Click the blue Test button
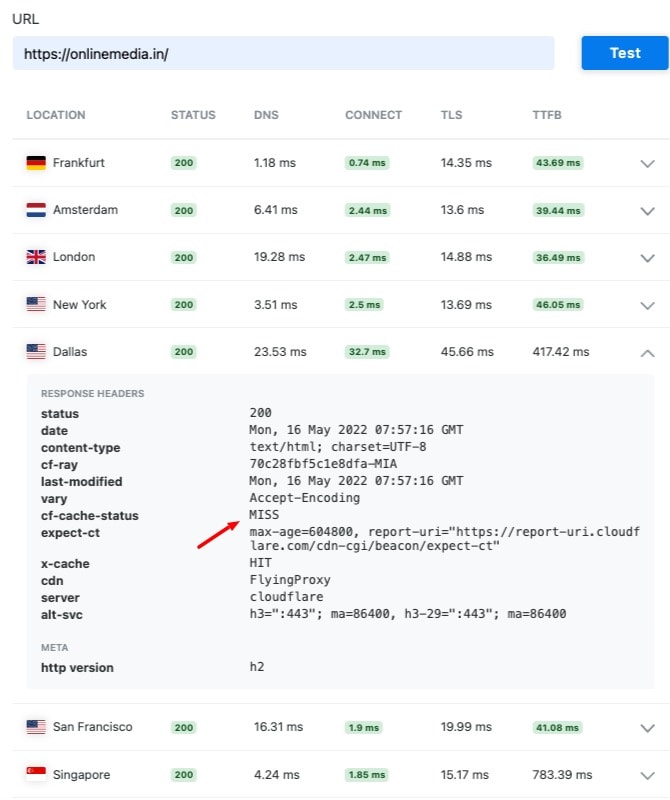This screenshot has height=800, width=670. 625,53
